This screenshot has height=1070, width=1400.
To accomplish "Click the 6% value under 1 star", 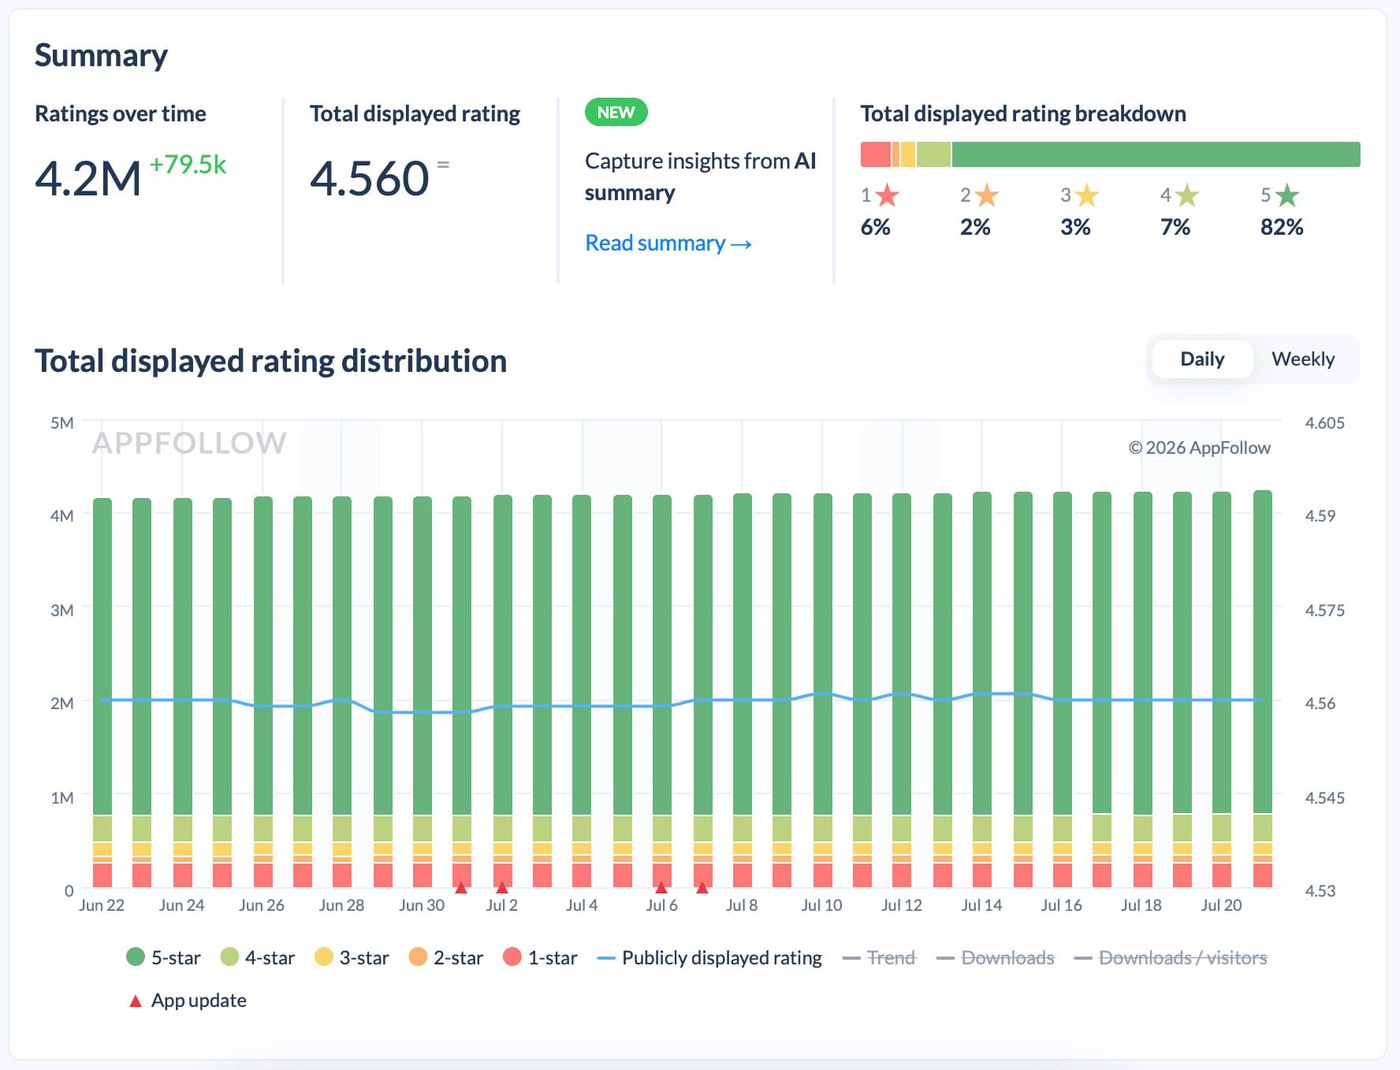I will (876, 227).
